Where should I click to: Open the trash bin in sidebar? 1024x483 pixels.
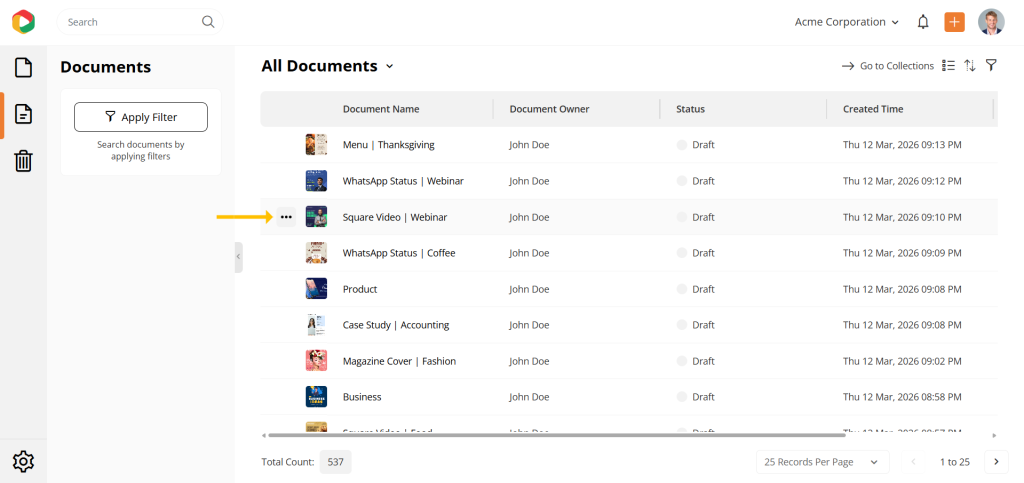point(23,160)
